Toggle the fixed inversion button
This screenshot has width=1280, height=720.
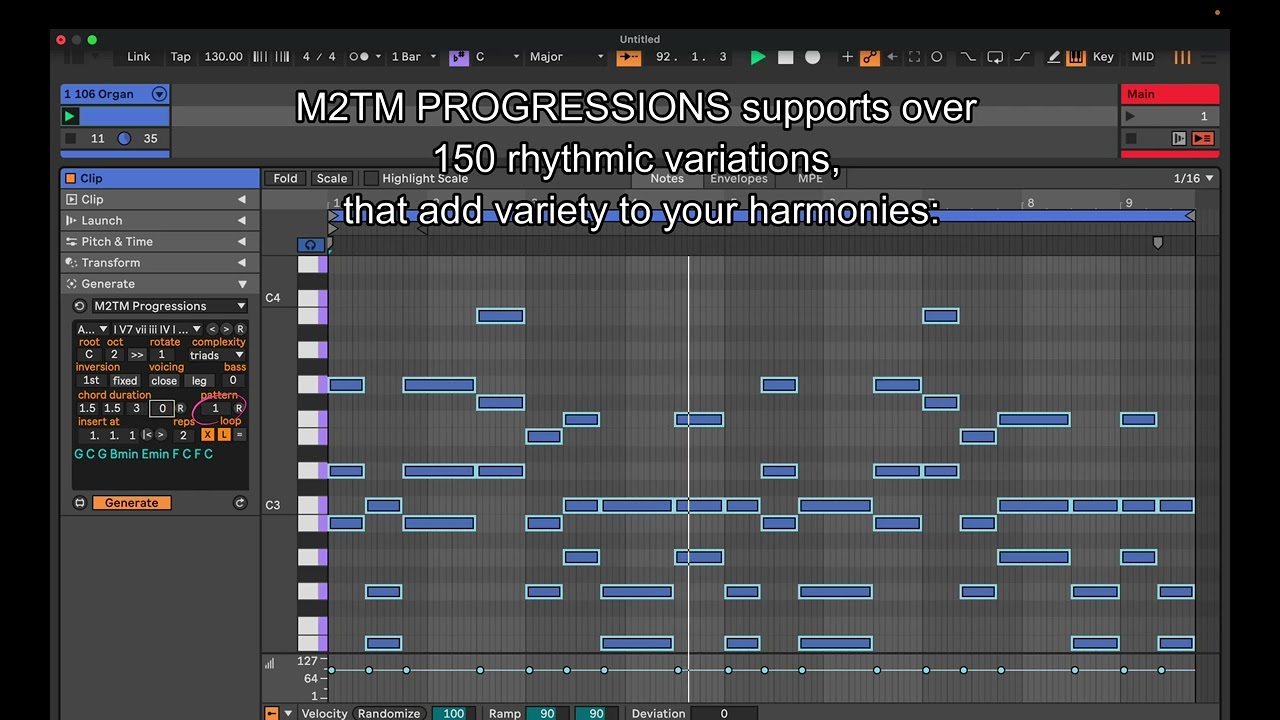tap(125, 381)
